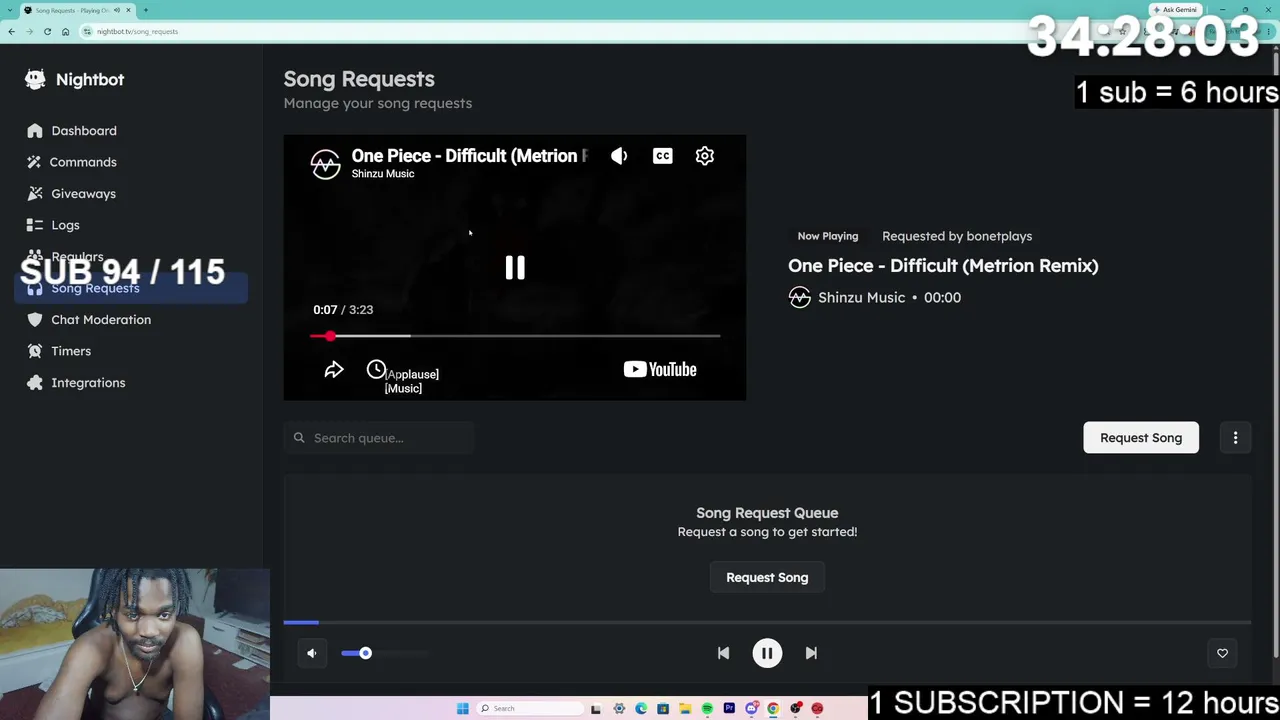This screenshot has height=720, width=1280.
Task: Seek using the bottom song progress bar
Action: coord(767,622)
